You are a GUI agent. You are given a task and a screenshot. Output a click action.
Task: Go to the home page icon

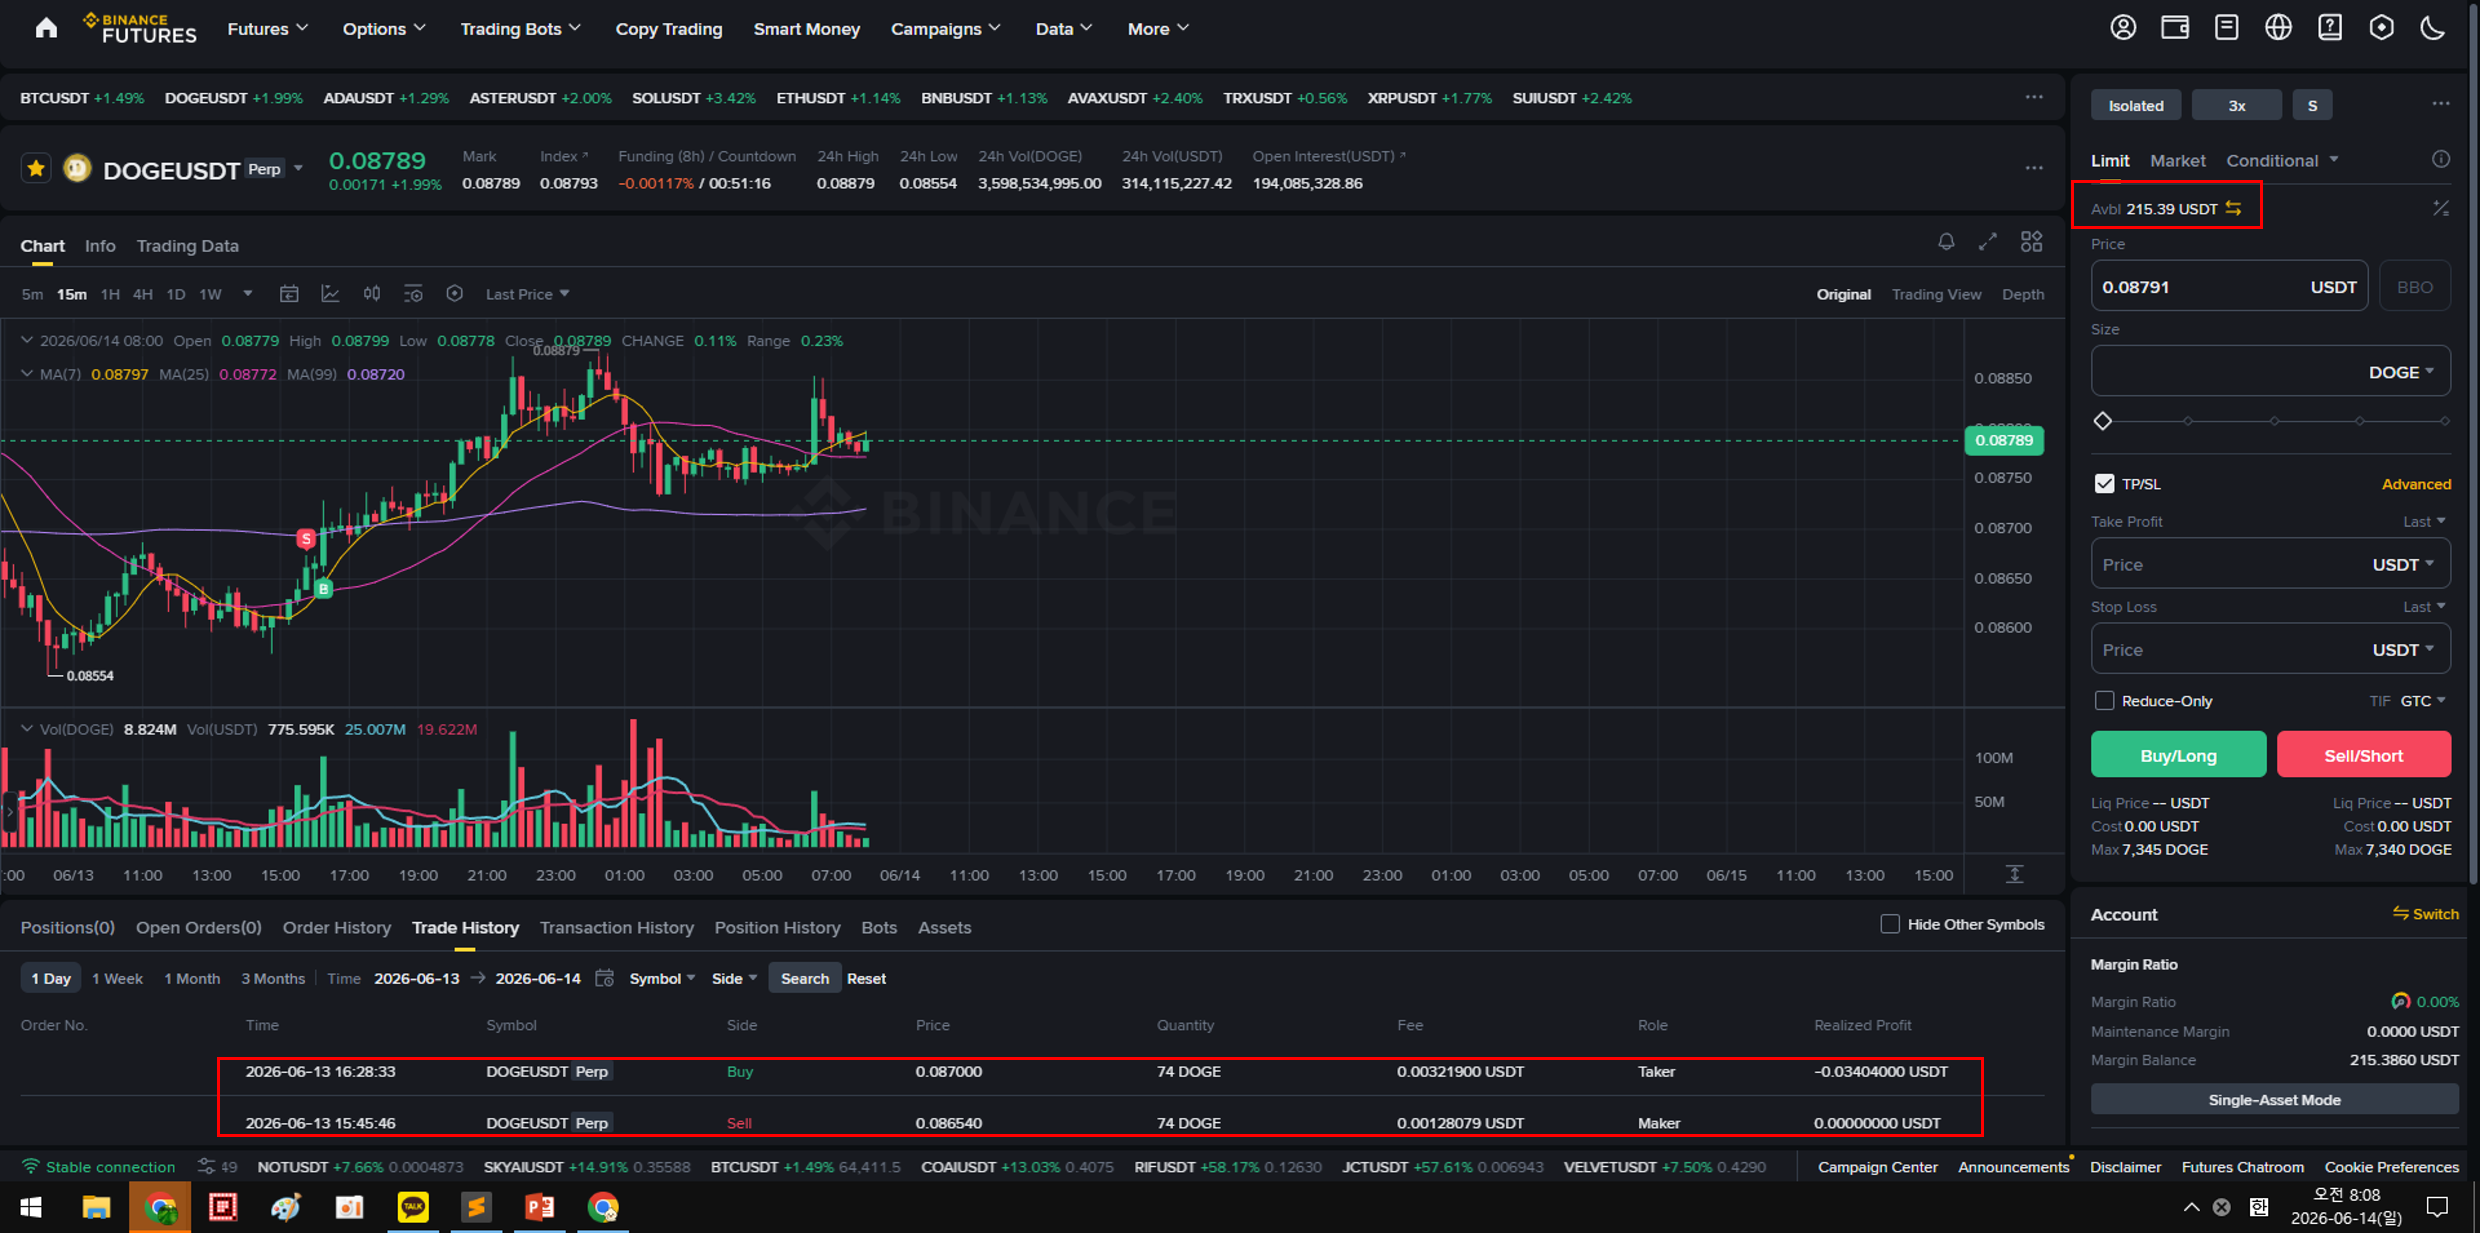coord(46,28)
